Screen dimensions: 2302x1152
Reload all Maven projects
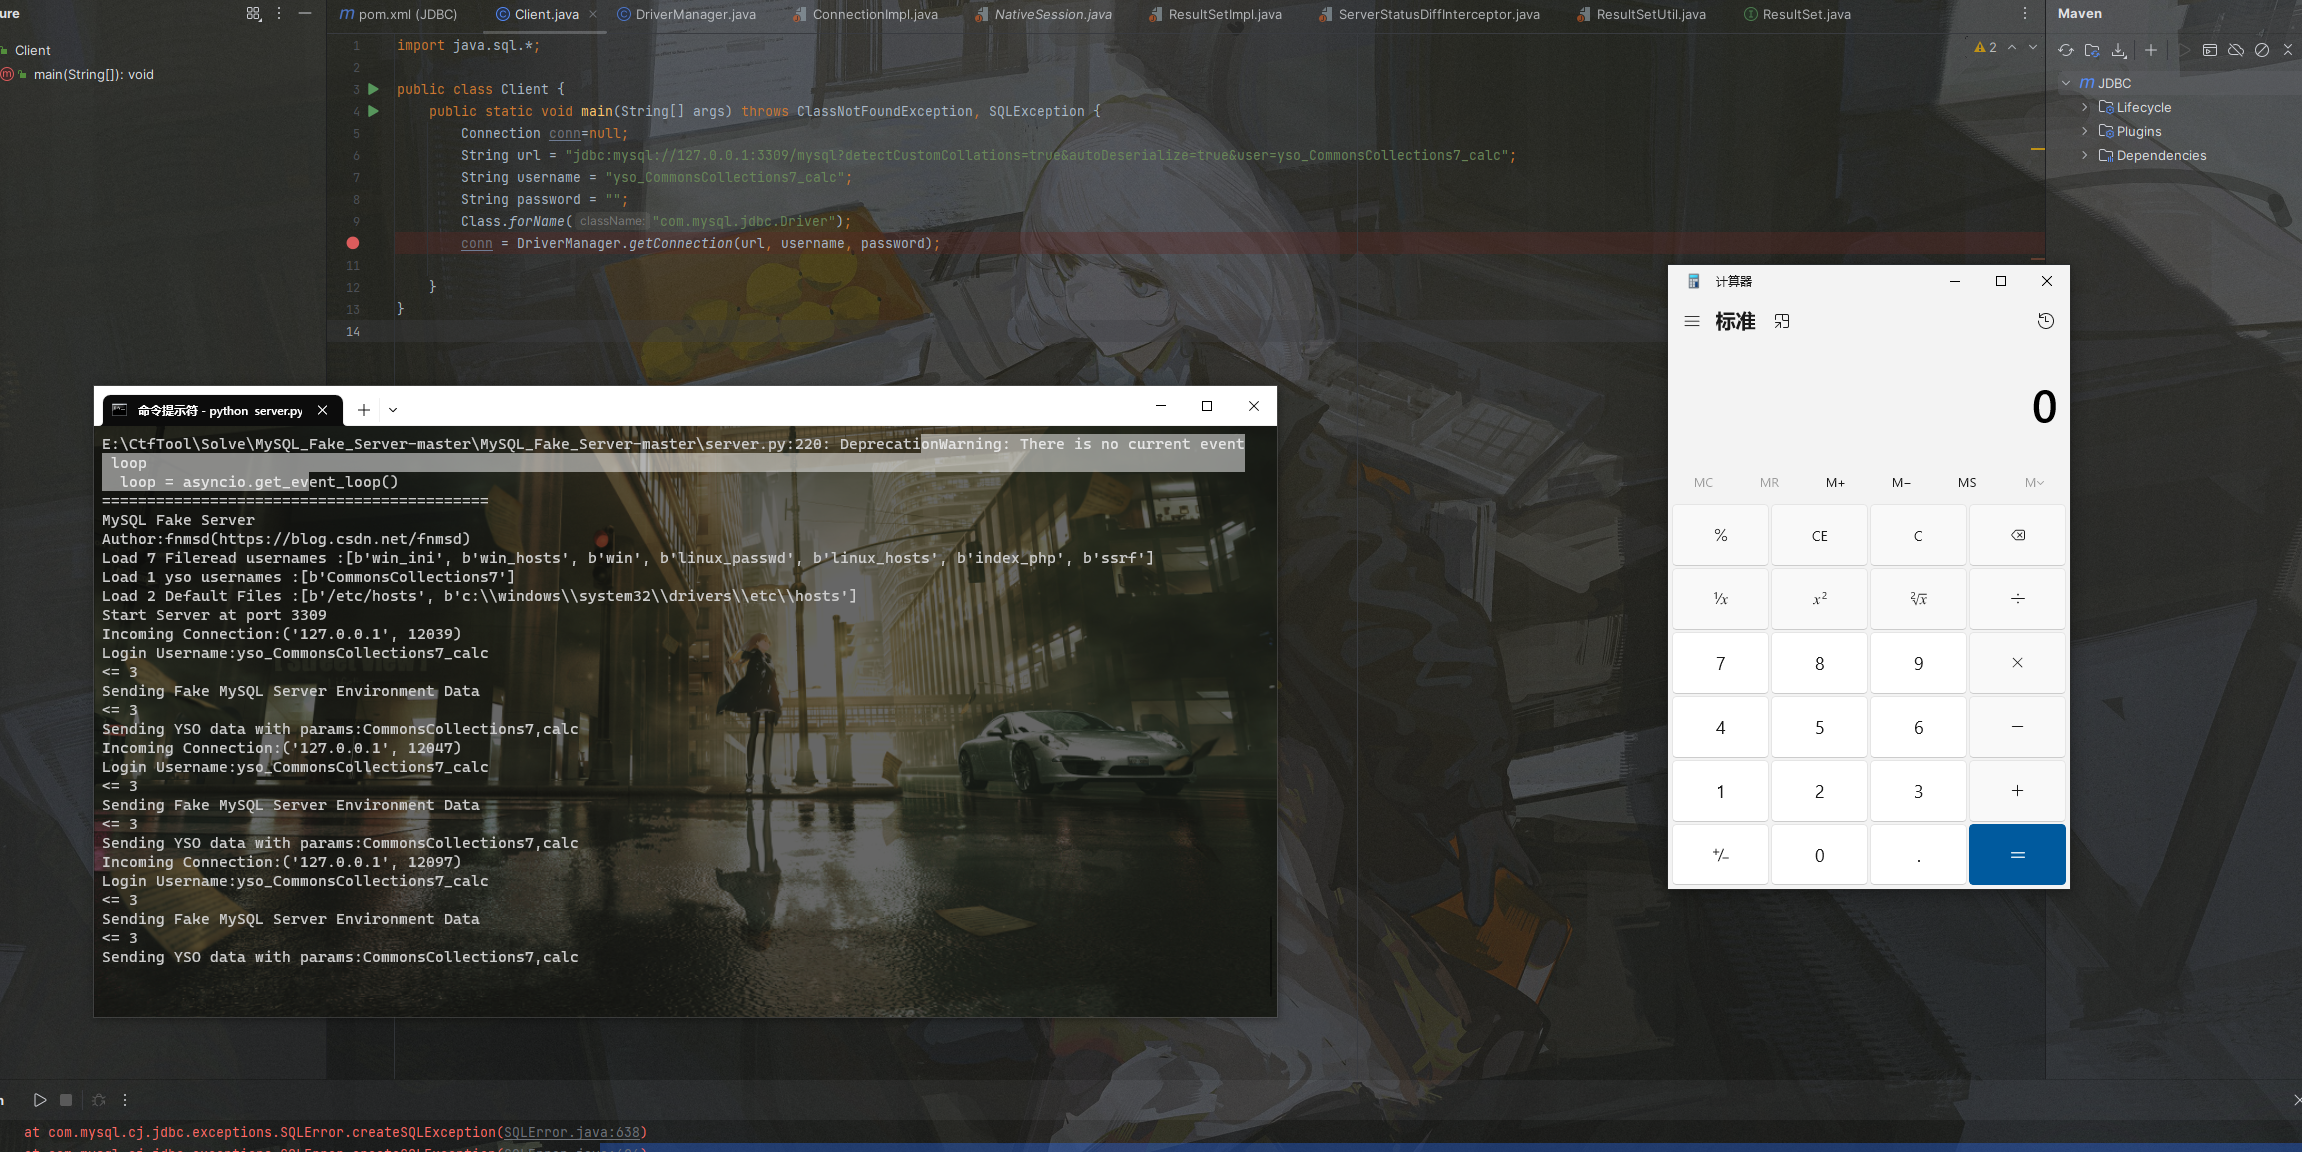[x=2065, y=50]
